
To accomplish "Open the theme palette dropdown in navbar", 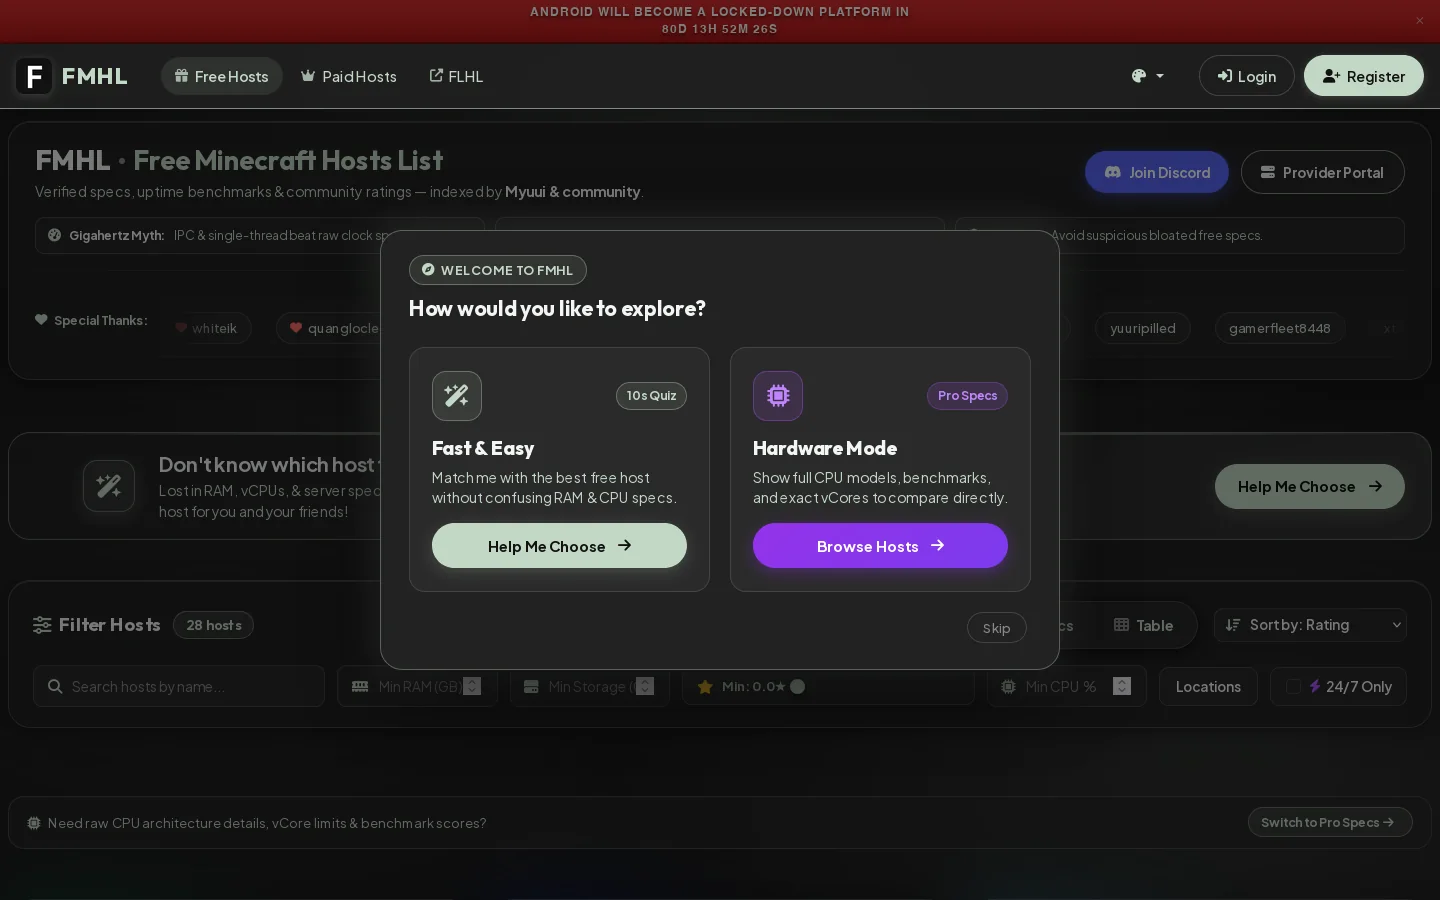I will click(1147, 76).
